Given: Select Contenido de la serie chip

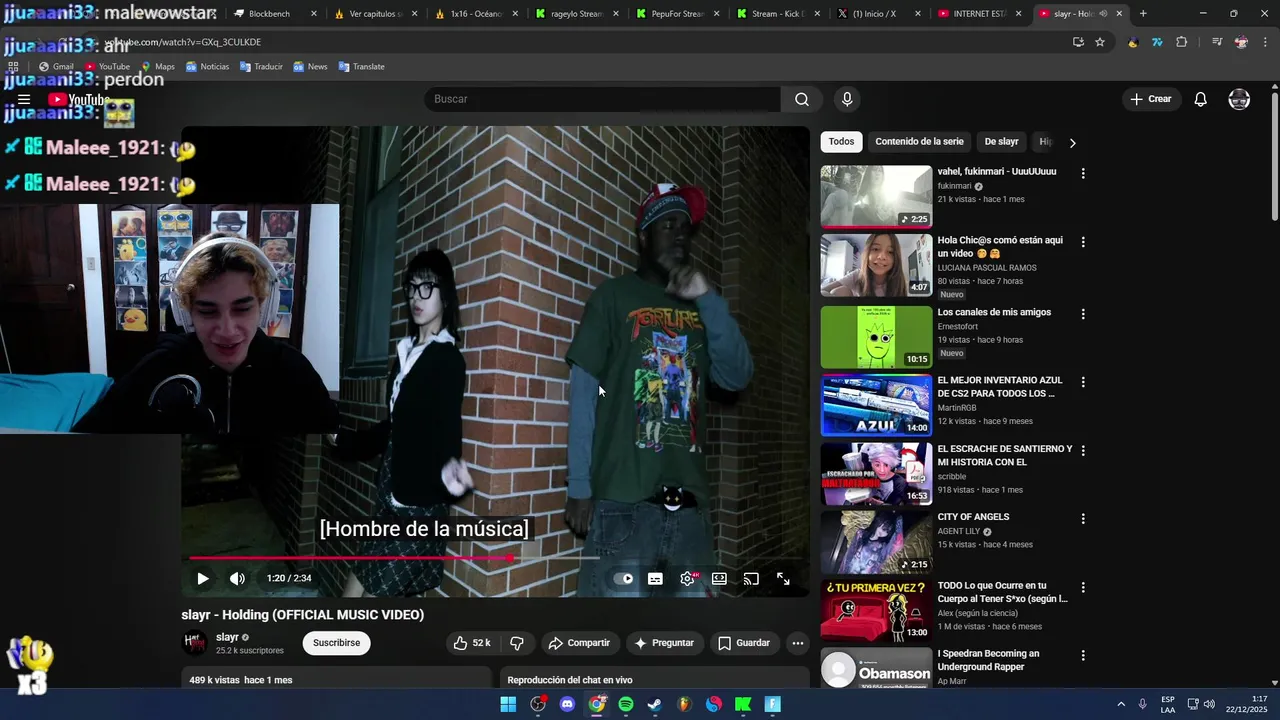Looking at the screenshot, I should pyautogui.click(x=919, y=142).
